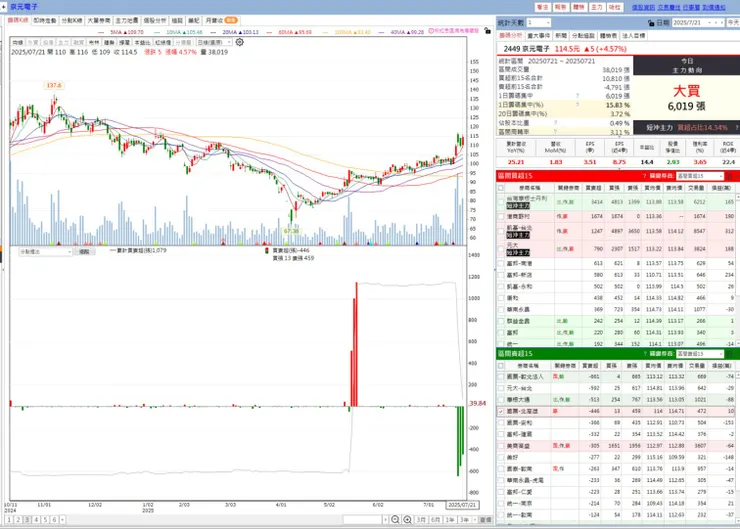
Task: Click the arrow icon left of 京元電子 title
Action: (3, 7)
